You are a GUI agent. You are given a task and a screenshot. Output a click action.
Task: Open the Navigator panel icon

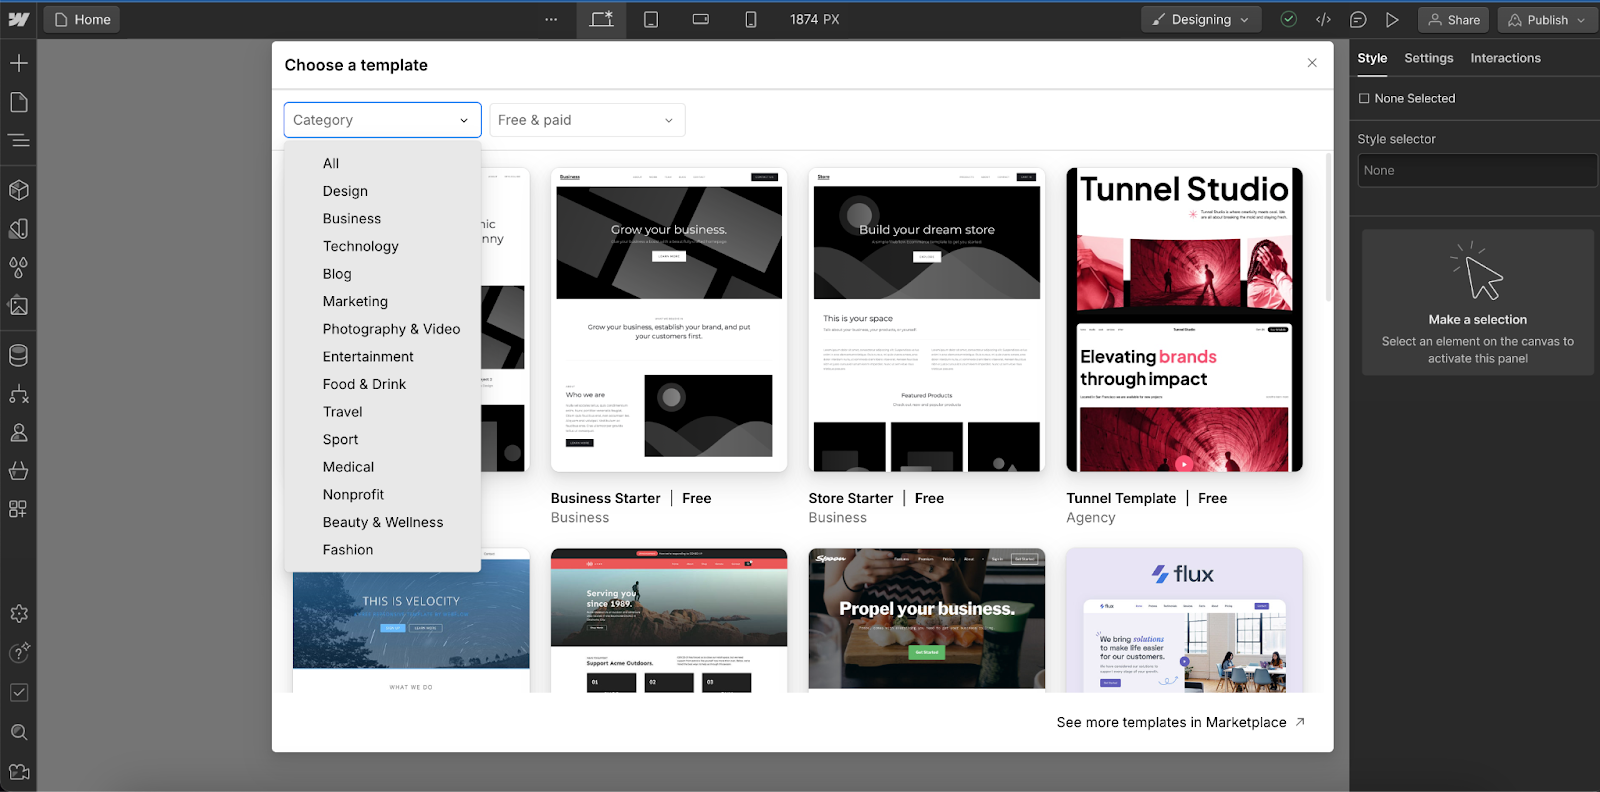[x=18, y=141]
